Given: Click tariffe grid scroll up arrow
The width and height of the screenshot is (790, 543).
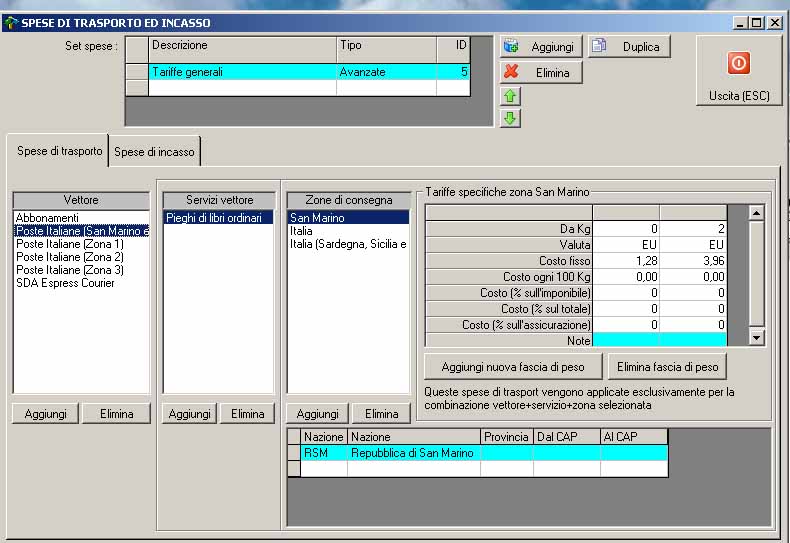Looking at the screenshot, I should pyautogui.click(x=756, y=213).
